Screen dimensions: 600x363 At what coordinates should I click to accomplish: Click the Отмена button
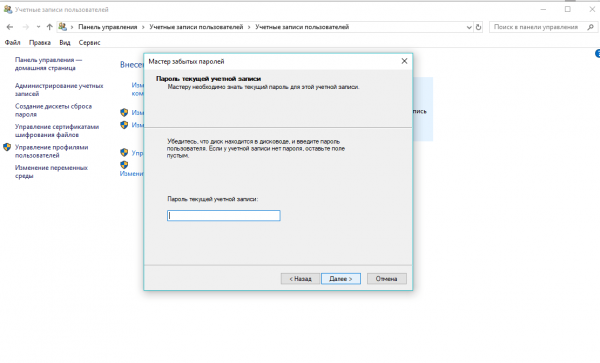(386, 279)
